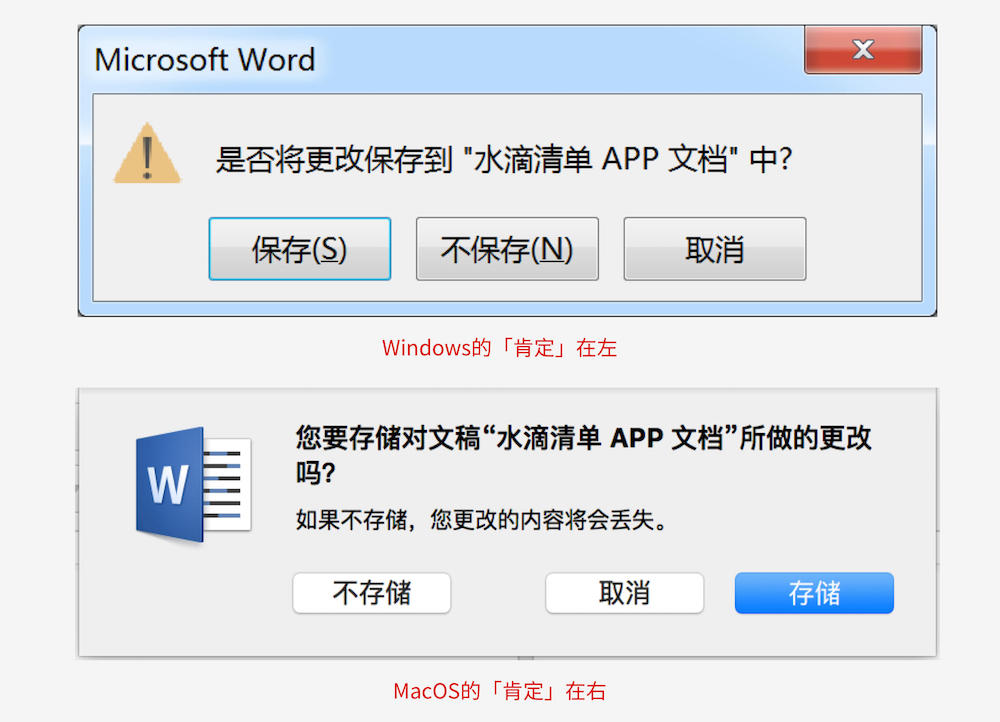Screen dimensions: 1000x722
Task: Click the Microsoft Word title text
Action: point(205,60)
